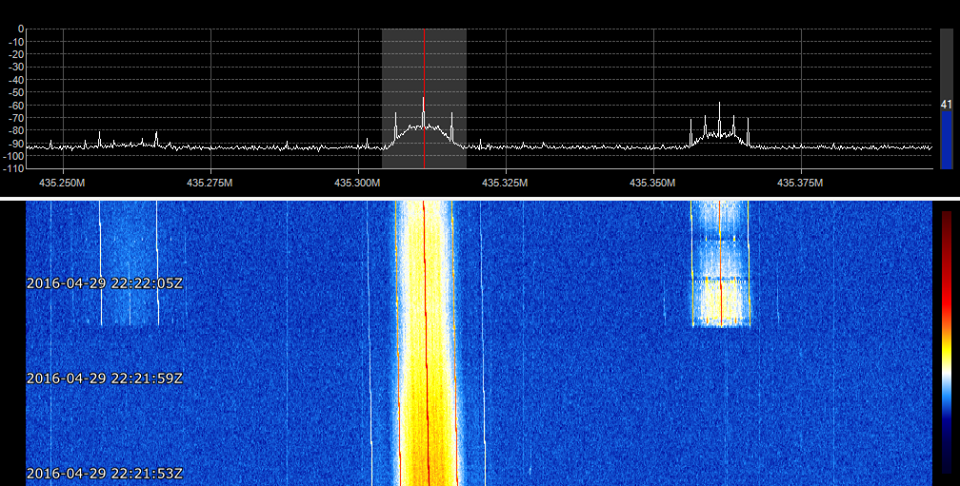Click the 435.250M frequency label

click(x=62, y=183)
